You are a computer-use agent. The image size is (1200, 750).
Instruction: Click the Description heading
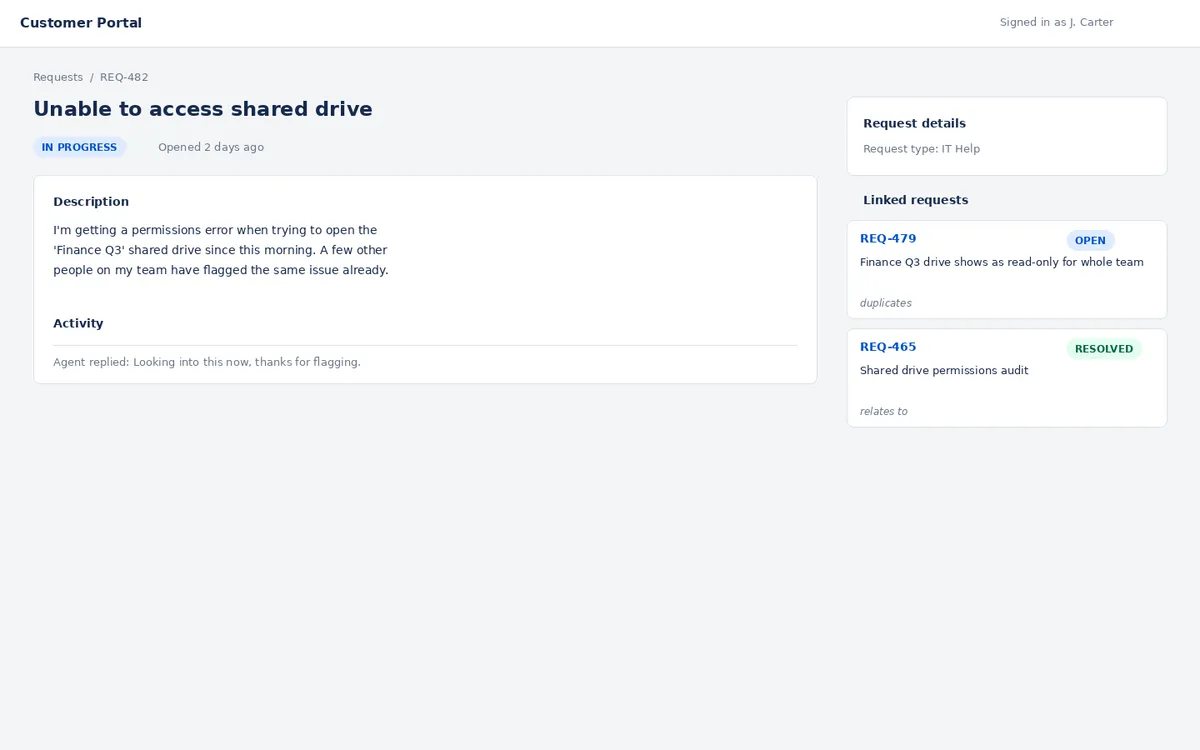[x=91, y=202]
